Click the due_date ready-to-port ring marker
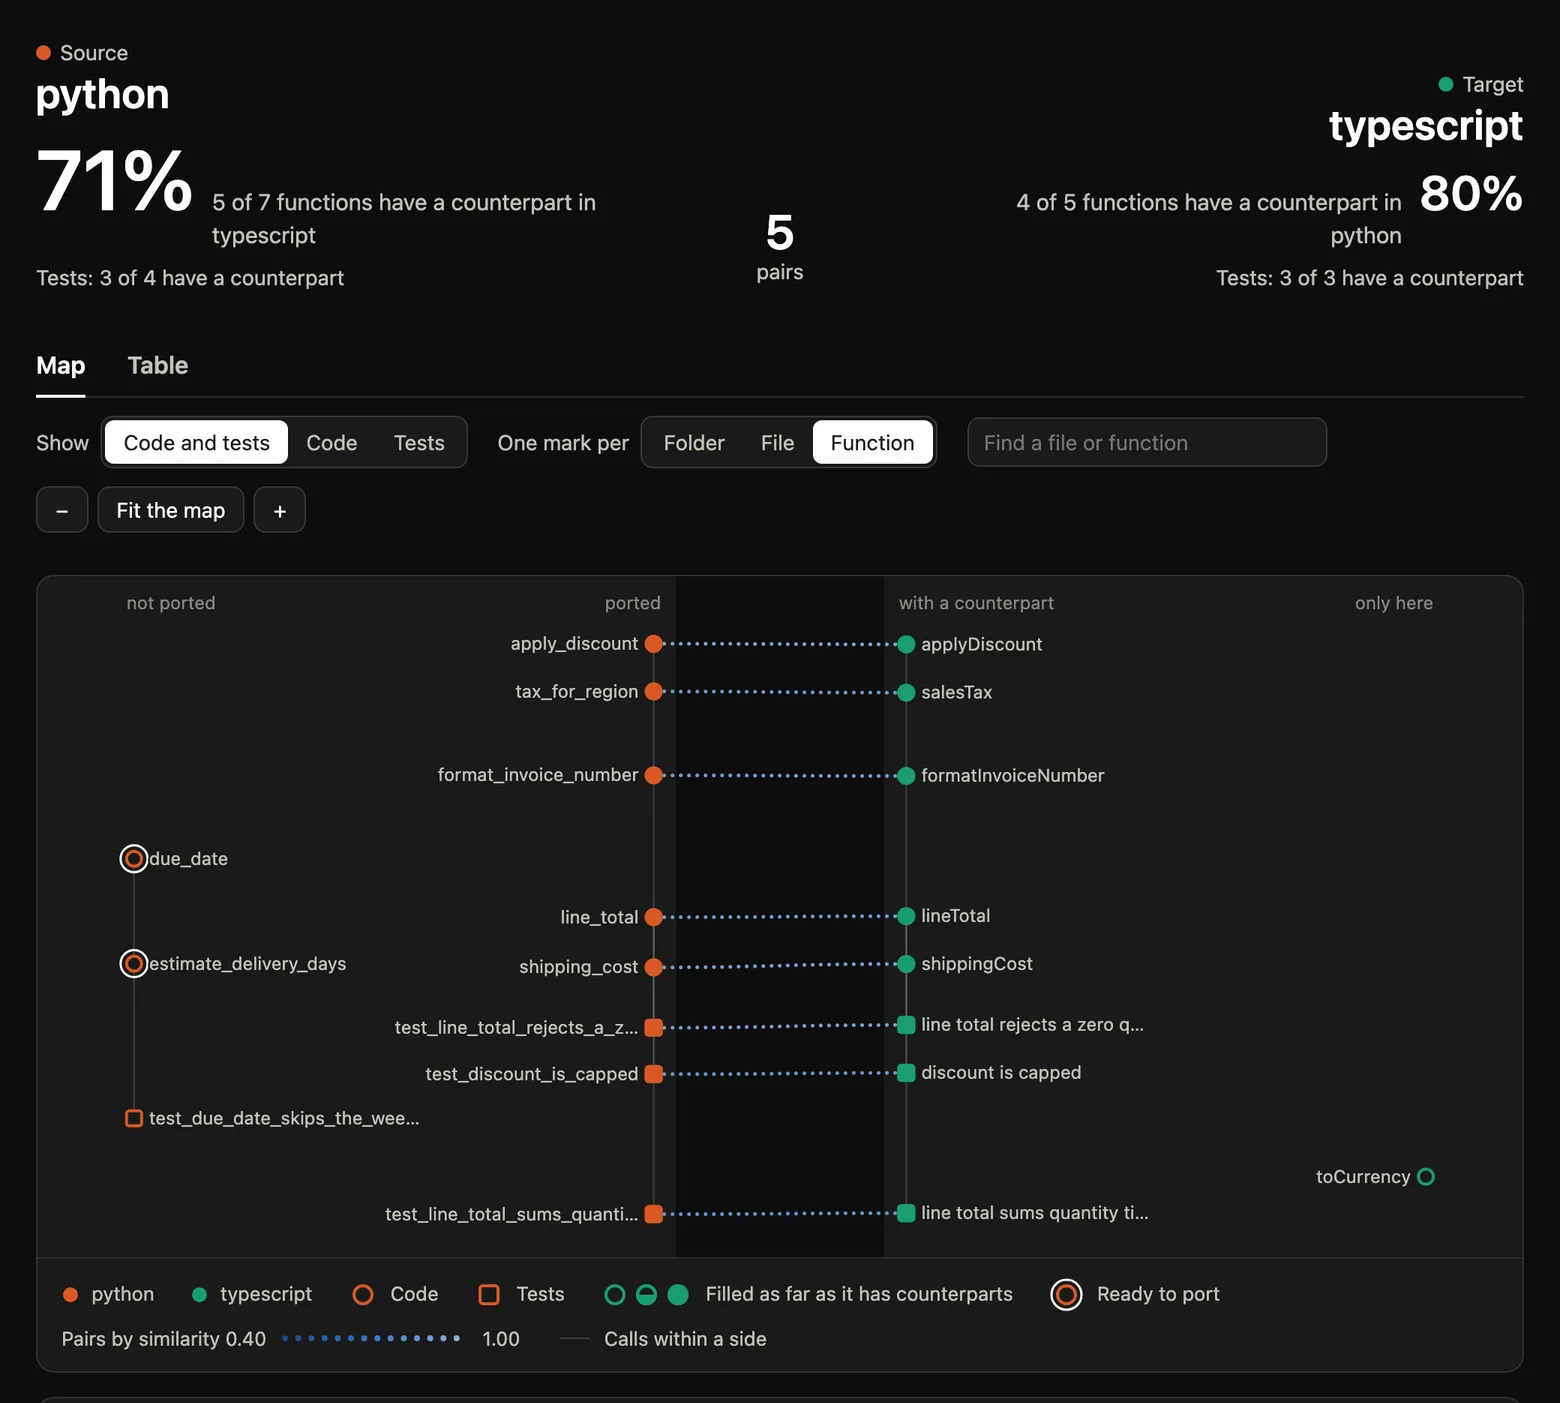 133,858
